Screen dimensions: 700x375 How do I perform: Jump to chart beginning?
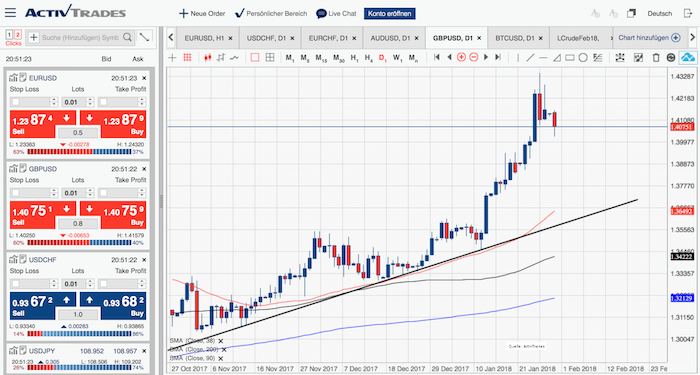point(437,57)
